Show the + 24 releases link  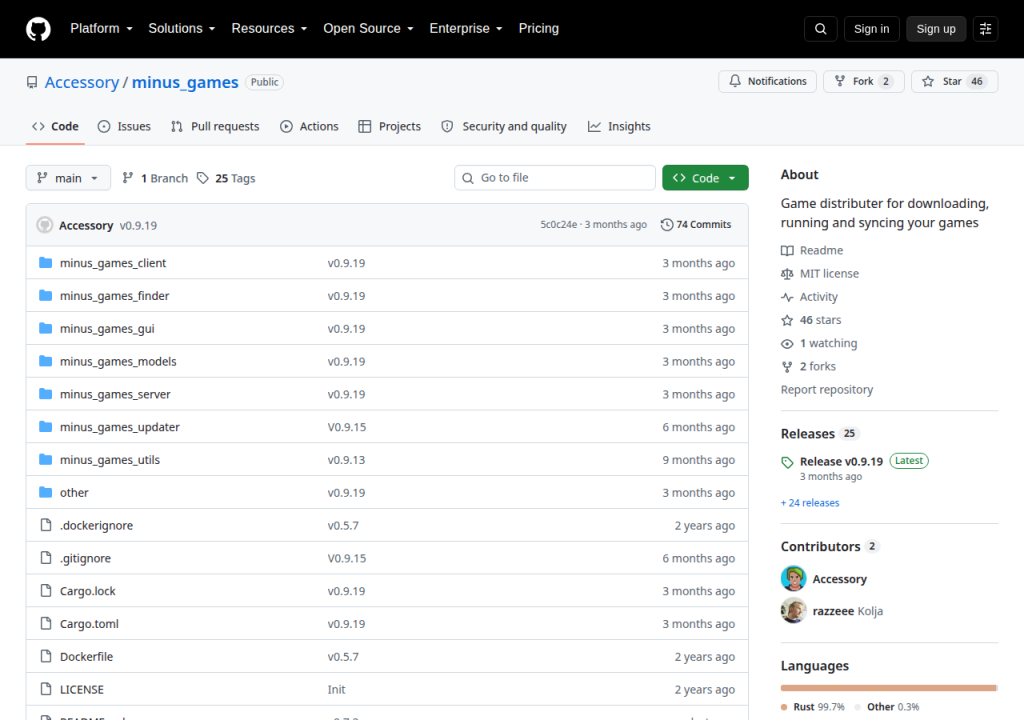(810, 503)
